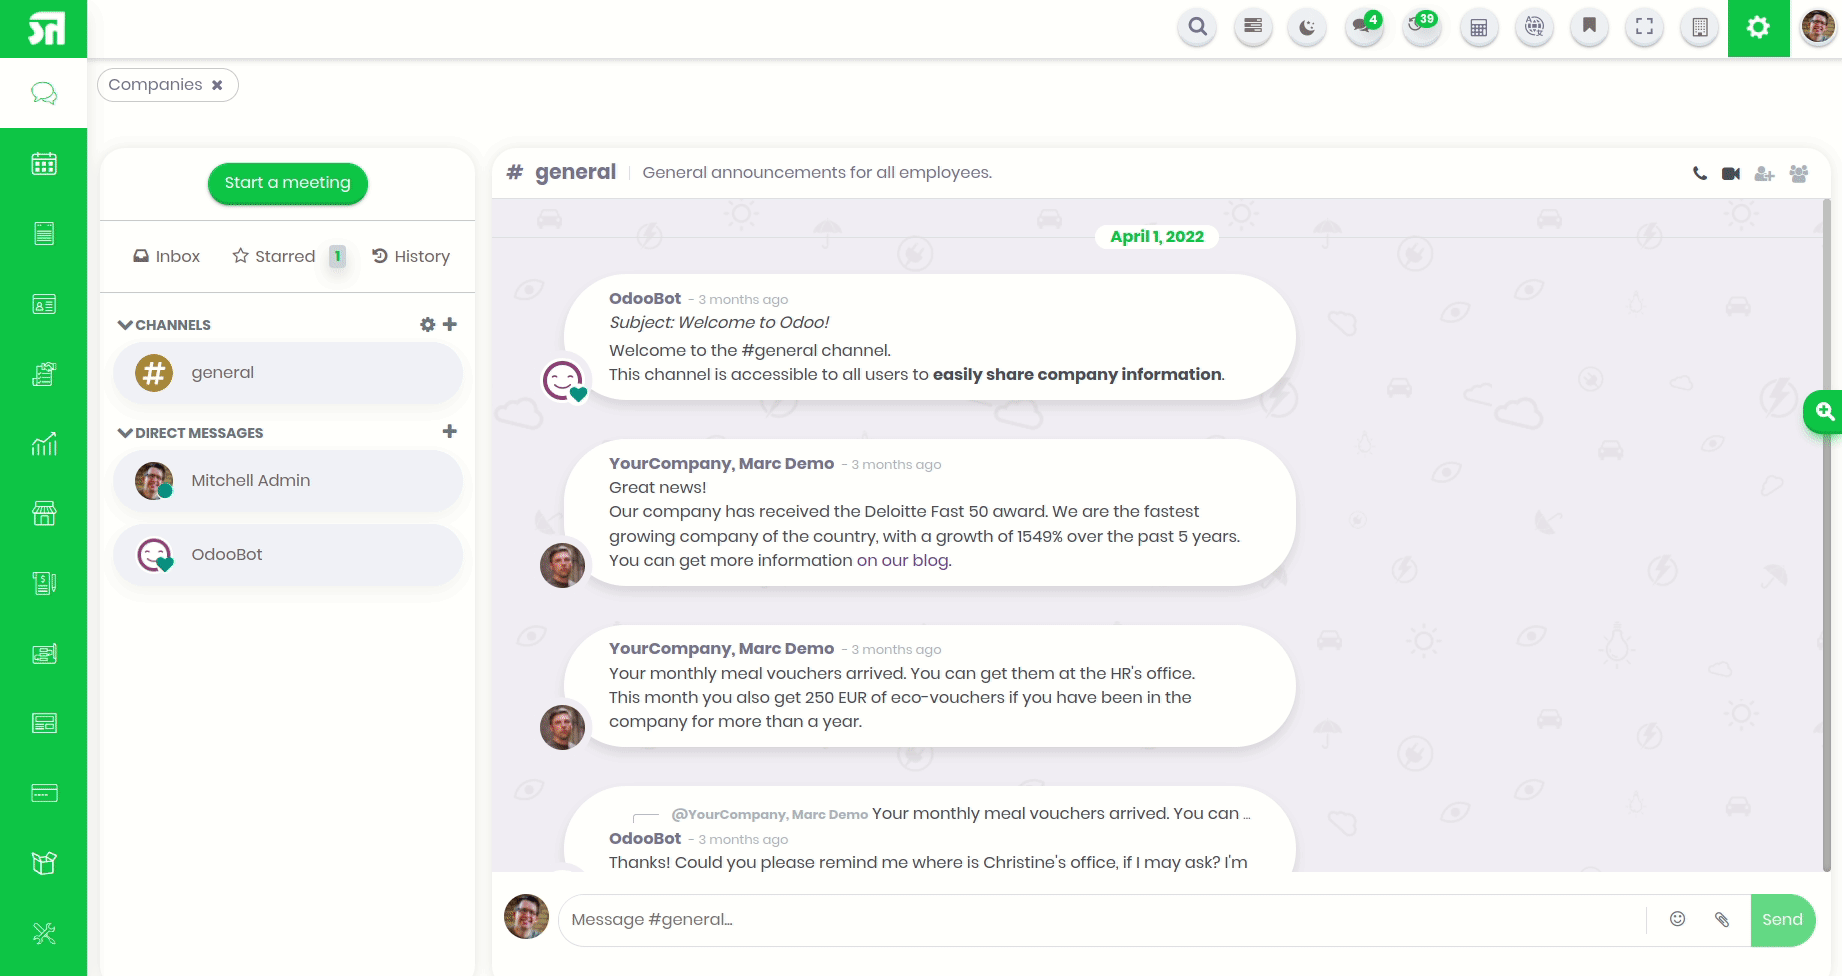The width and height of the screenshot is (1842, 976).
Task: Open chat with OdooBot in sidebar
Action: [x=288, y=555]
